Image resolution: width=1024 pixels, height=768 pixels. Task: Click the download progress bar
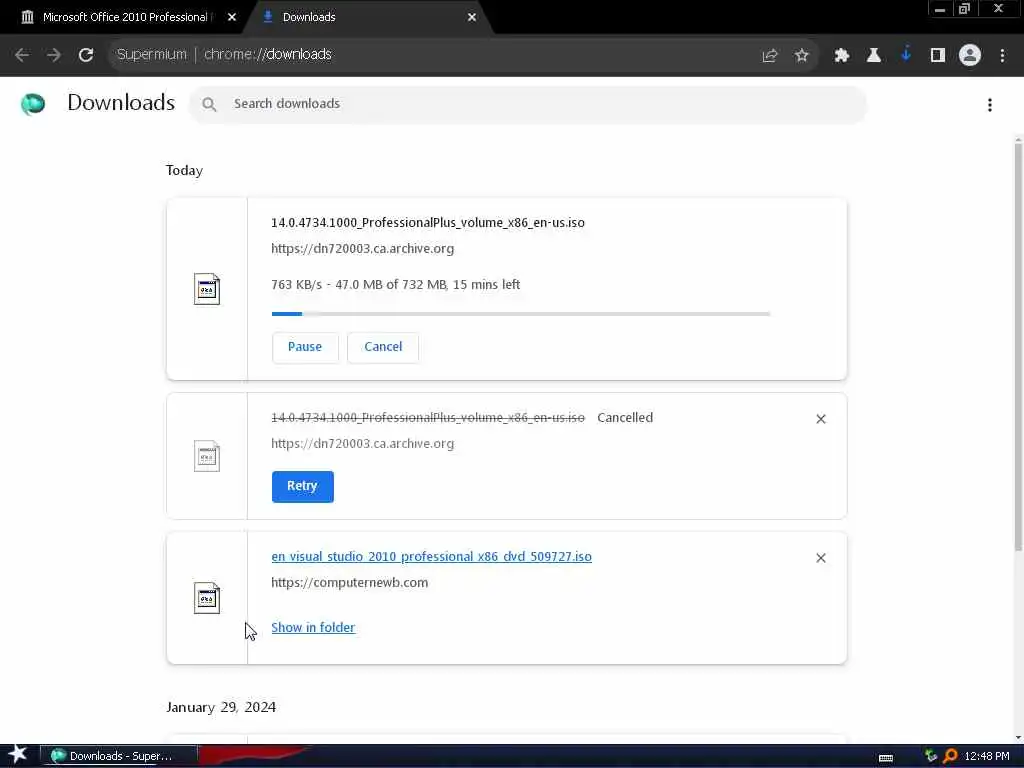tap(521, 314)
